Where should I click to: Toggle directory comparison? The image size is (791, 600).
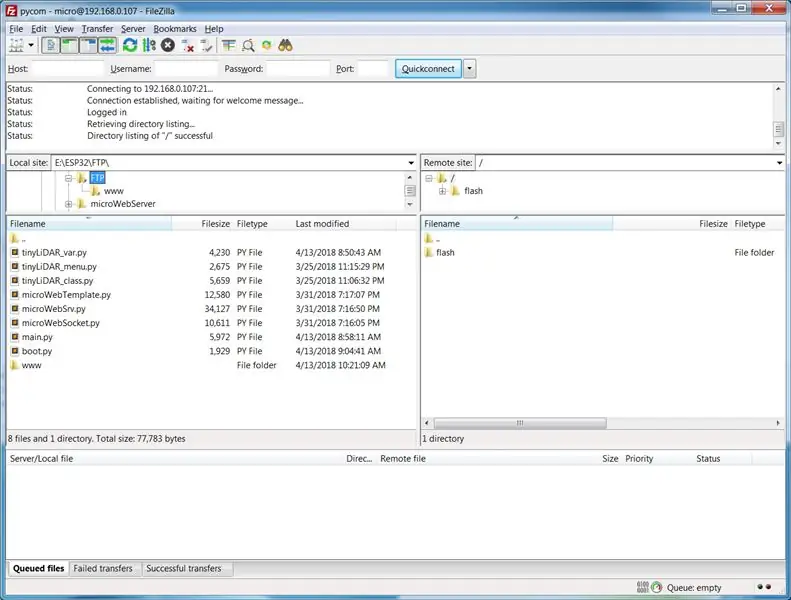[x=248, y=45]
